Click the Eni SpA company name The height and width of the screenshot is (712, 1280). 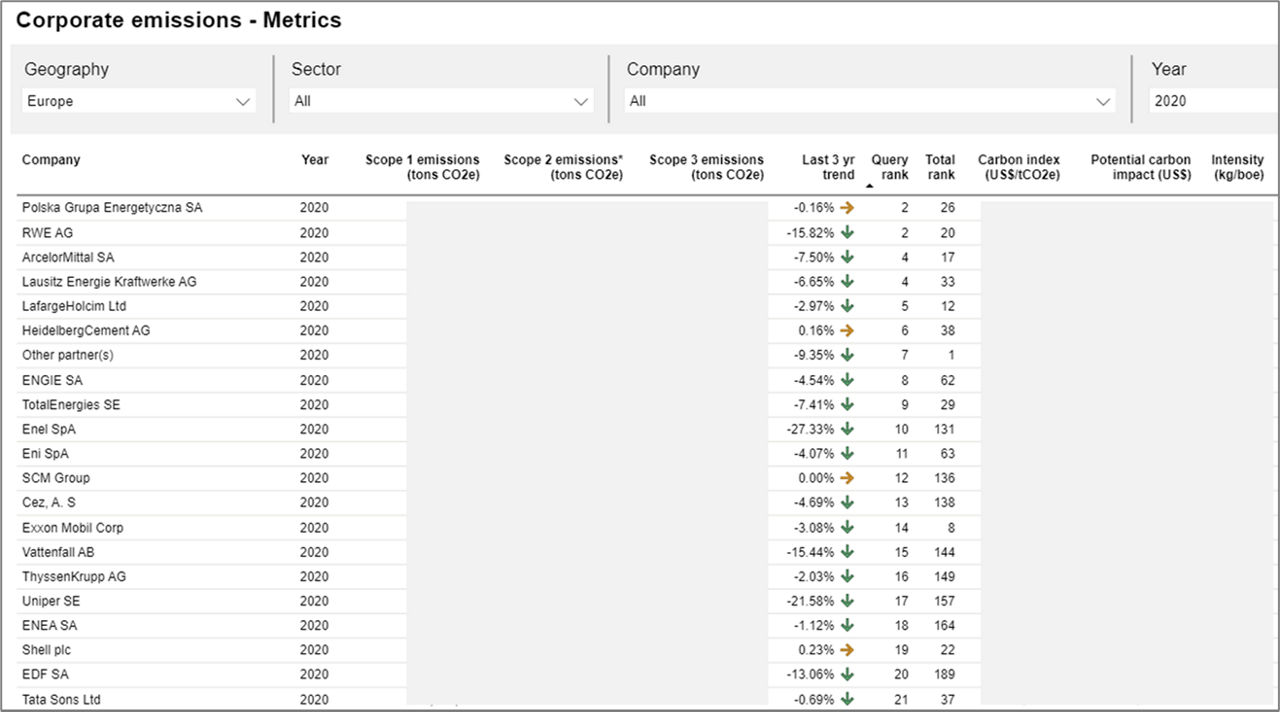coord(45,453)
